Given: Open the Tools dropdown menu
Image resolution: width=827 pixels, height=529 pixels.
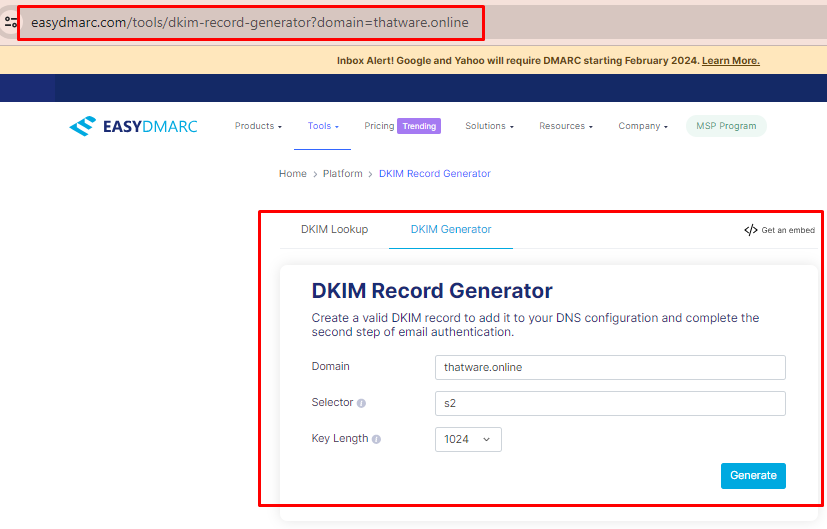Looking at the screenshot, I should [323, 126].
